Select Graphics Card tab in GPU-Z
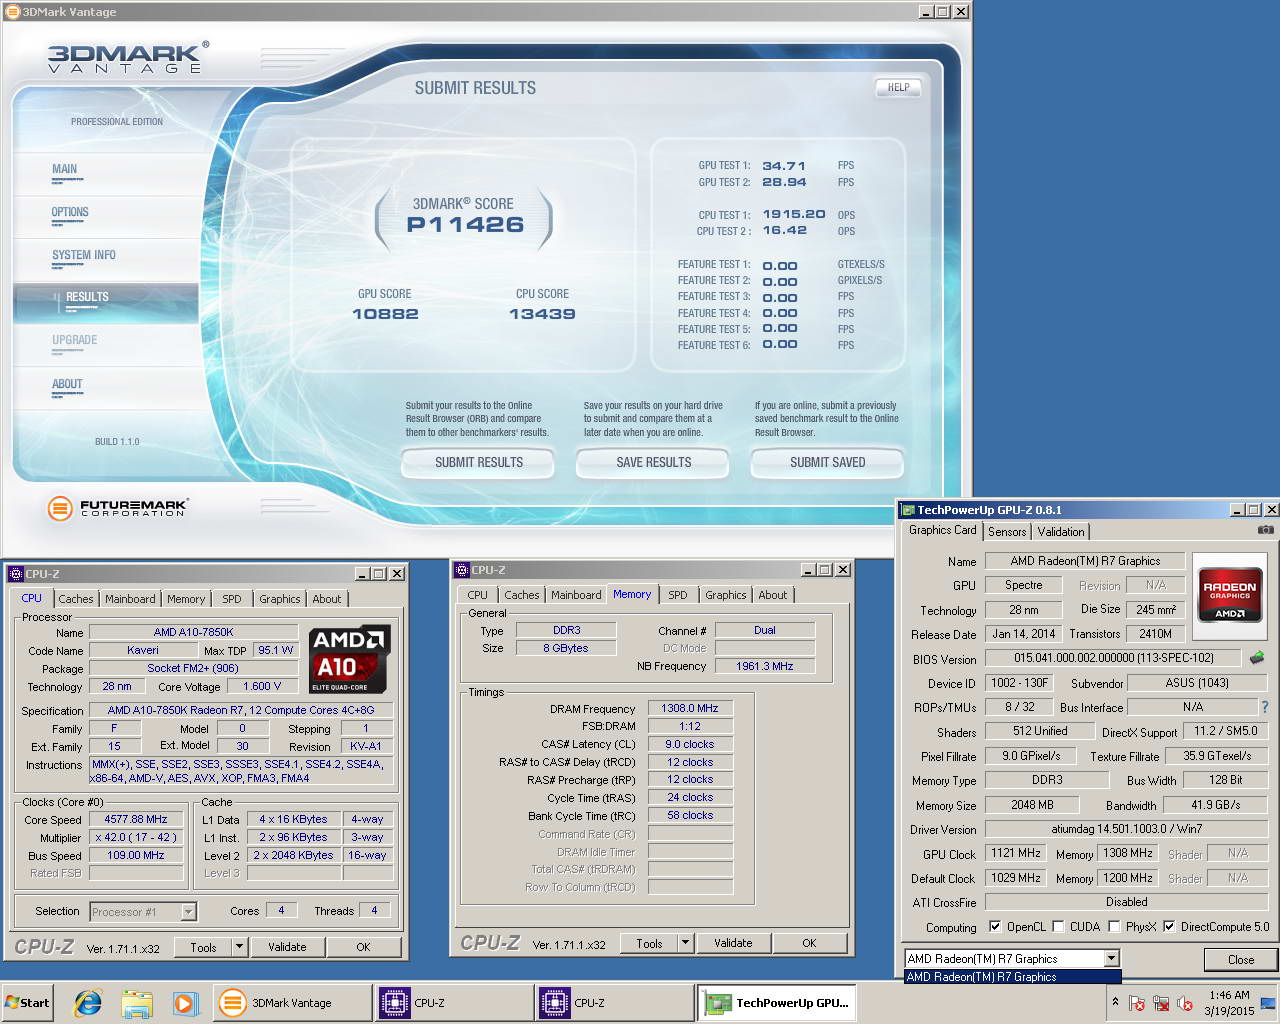1280x1024 pixels. click(942, 530)
